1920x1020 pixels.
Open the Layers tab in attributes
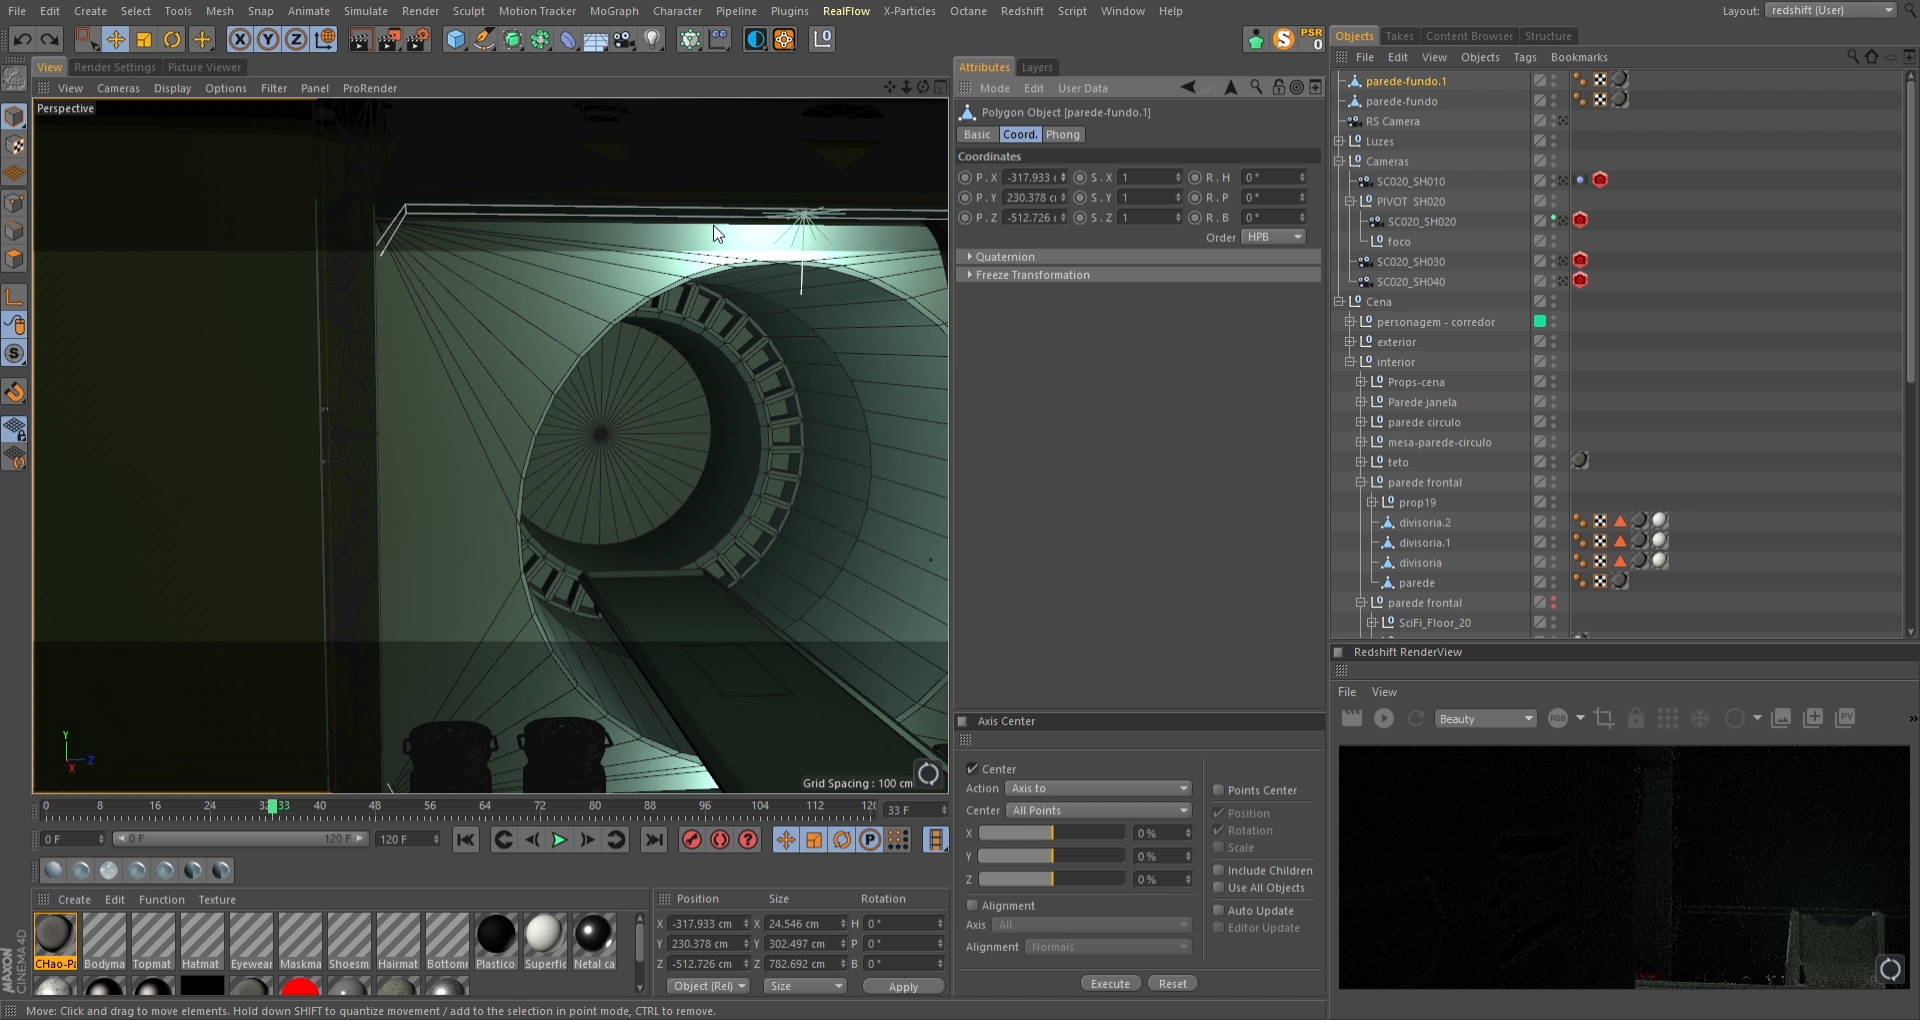pos(1037,67)
